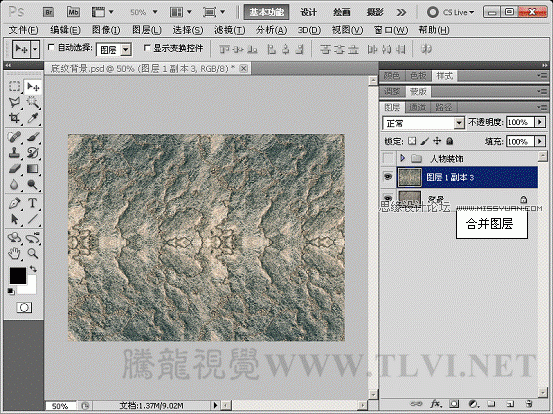Toggle lock position
Screen dimensions: 553x414
click(437, 141)
